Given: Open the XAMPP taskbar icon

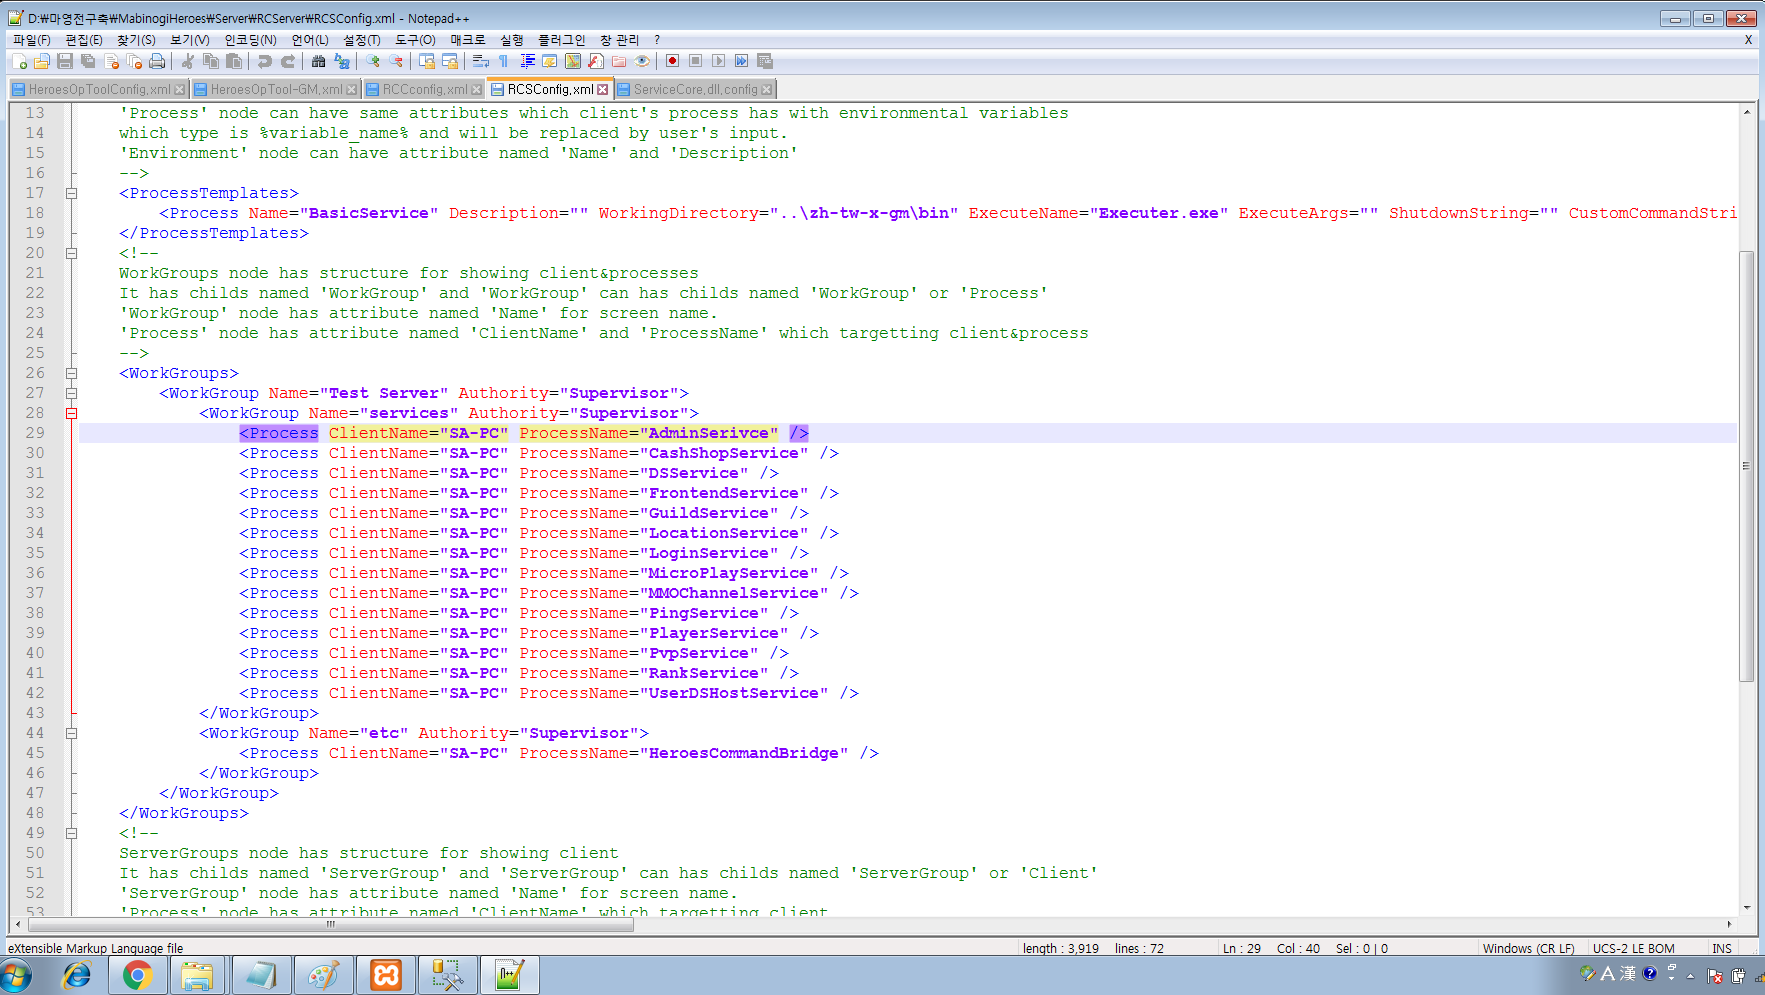Looking at the screenshot, I should [386, 975].
